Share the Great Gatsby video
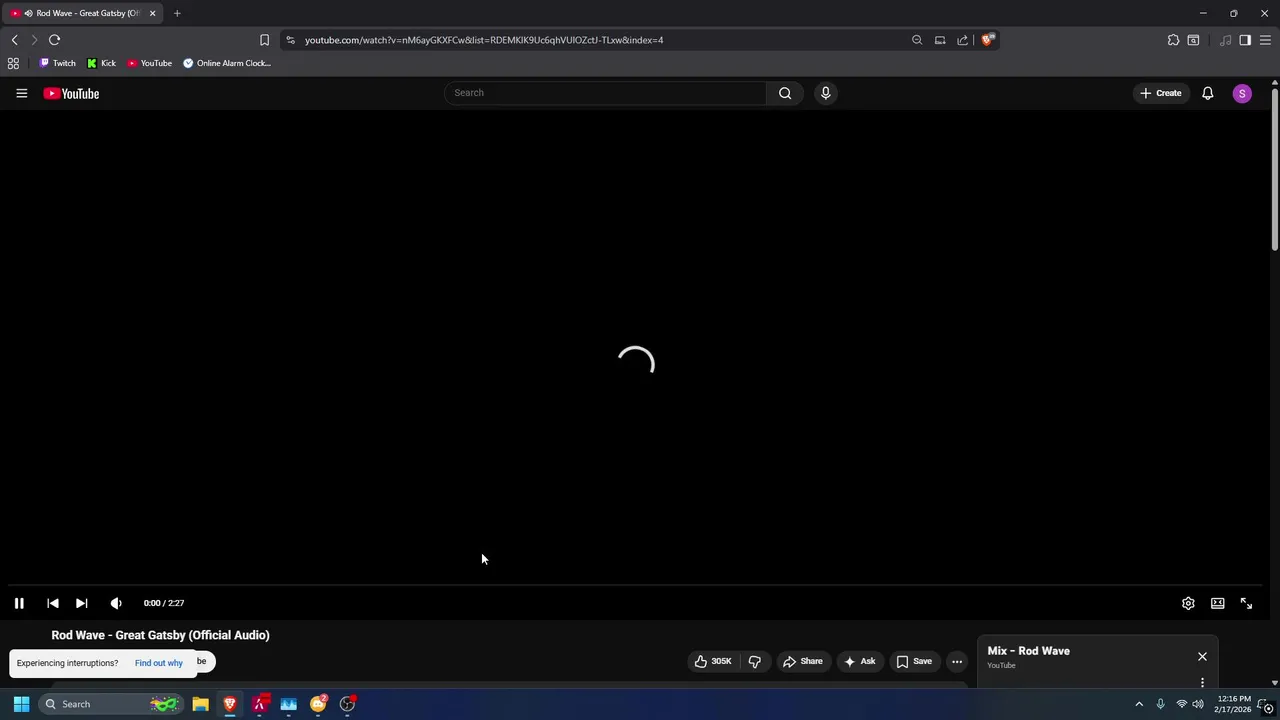Viewport: 1280px width, 720px height. pyautogui.click(x=802, y=661)
